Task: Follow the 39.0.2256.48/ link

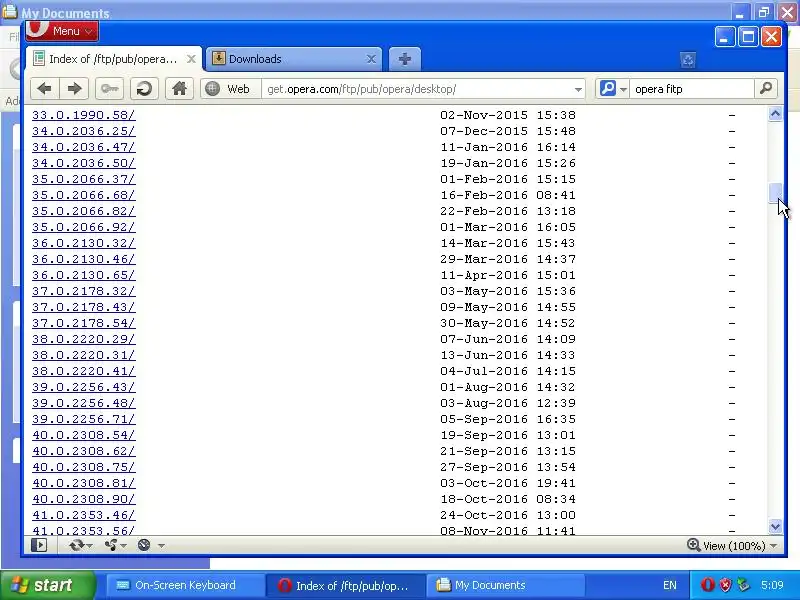Action: tap(84, 403)
